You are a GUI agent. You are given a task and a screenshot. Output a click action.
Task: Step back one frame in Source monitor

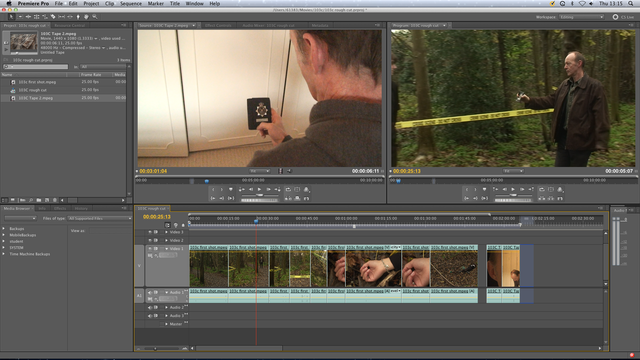[x=251, y=189]
